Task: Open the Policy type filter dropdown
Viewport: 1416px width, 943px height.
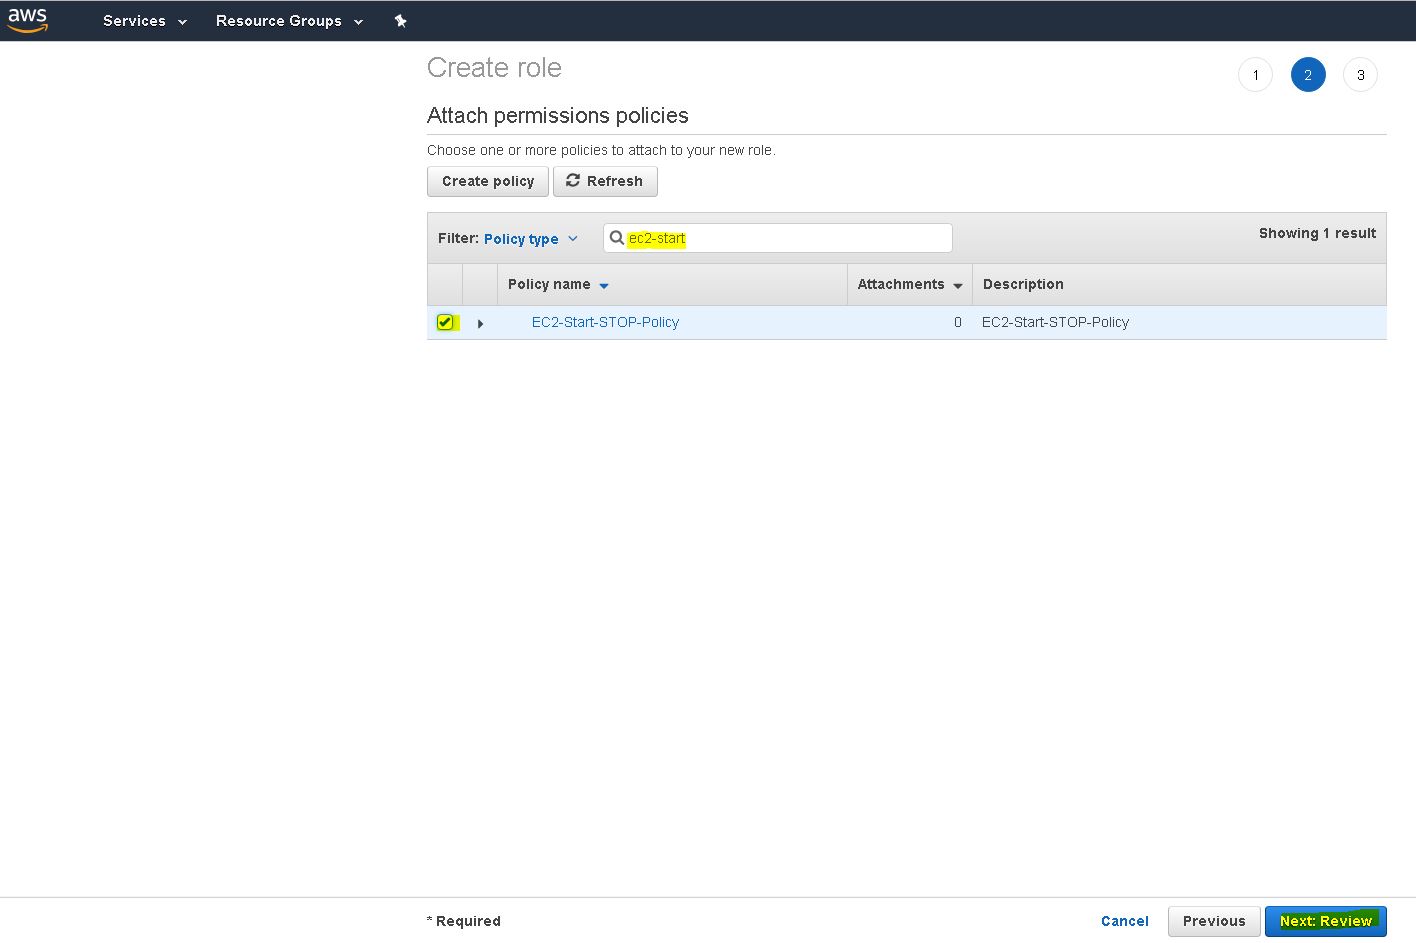Action: tap(530, 239)
